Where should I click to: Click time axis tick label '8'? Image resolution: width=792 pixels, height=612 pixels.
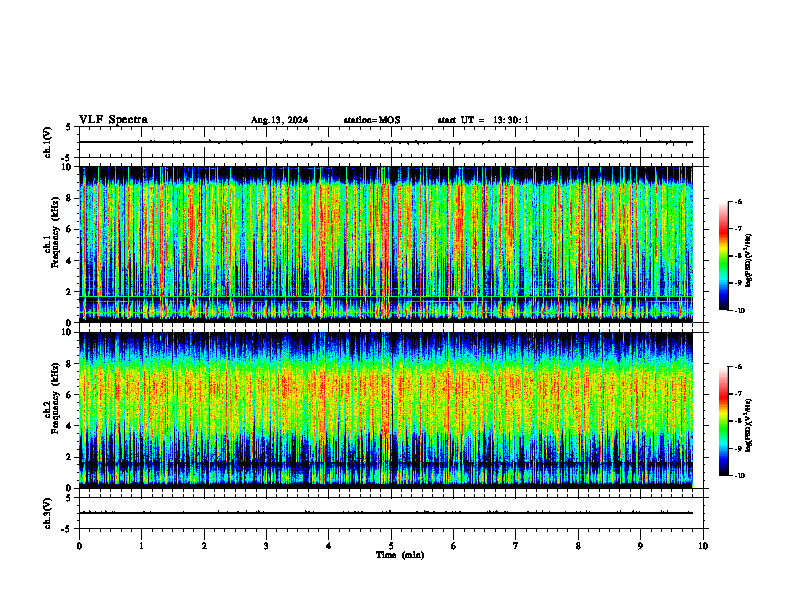click(578, 546)
